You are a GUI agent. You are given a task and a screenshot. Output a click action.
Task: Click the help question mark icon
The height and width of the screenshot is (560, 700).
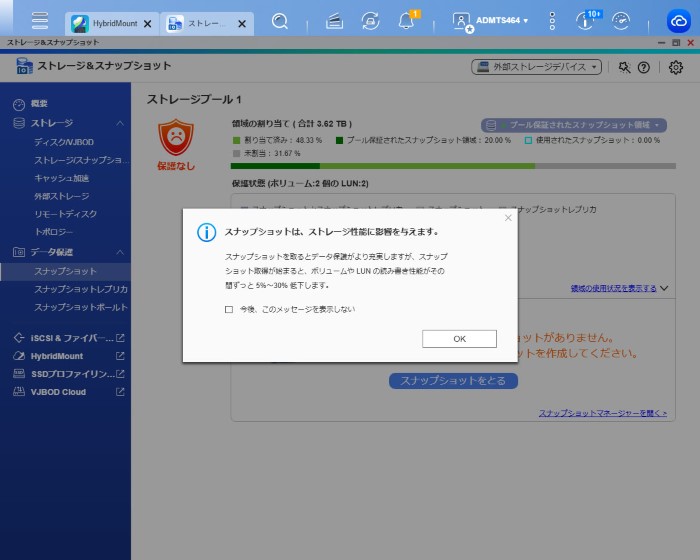coord(644,67)
